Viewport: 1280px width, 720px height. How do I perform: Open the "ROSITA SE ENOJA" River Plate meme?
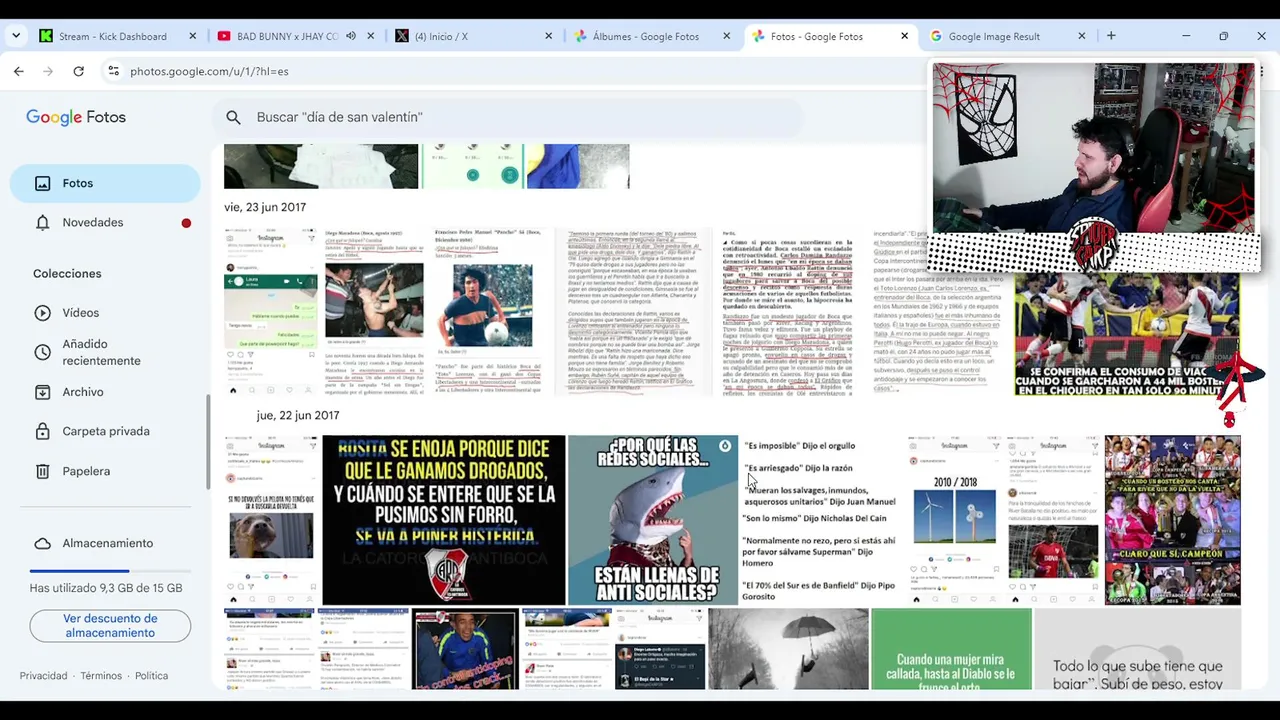(444, 520)
